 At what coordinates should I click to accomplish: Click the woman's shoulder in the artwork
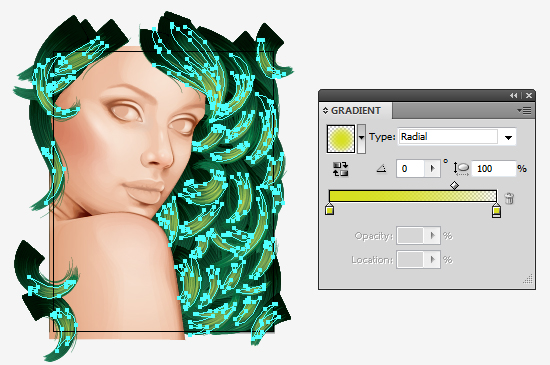[116, 273]
